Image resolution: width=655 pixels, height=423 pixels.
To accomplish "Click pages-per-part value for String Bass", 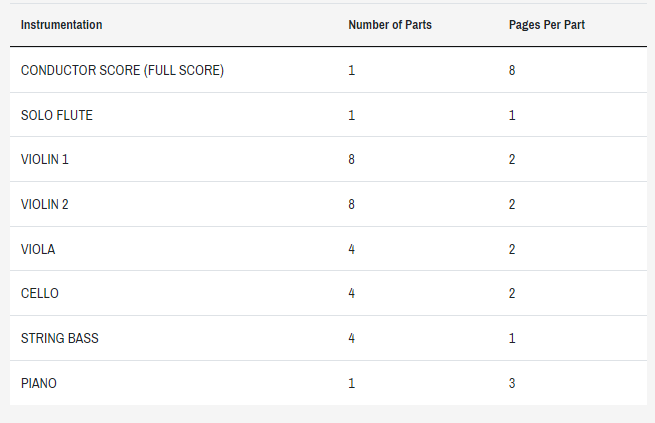I will click(x=512, y=338).
